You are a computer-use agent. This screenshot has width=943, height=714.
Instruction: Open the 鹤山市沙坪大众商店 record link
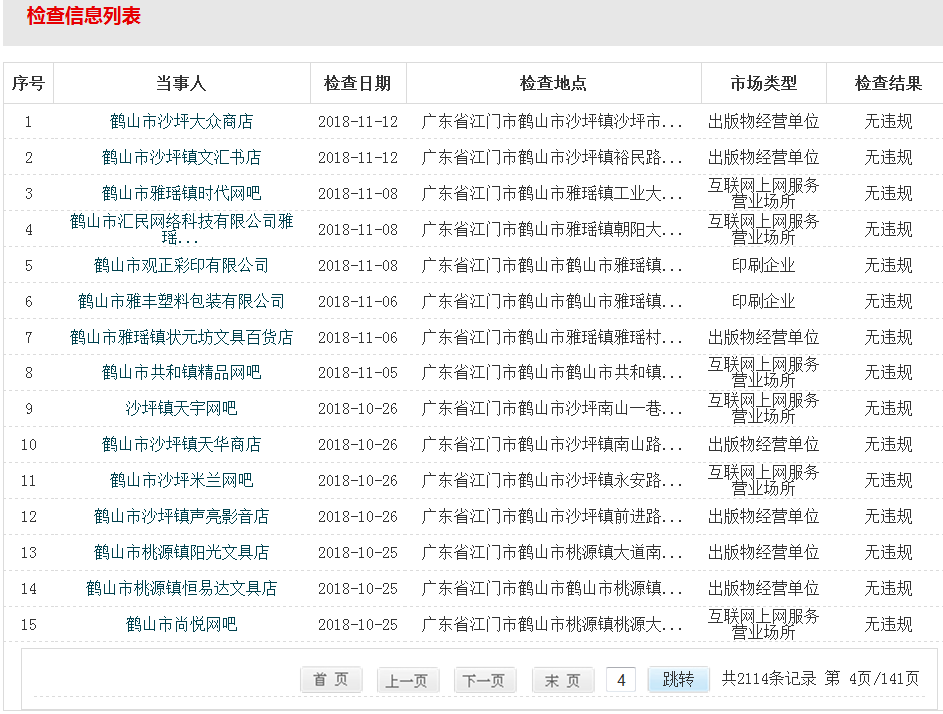pos(181,121)
